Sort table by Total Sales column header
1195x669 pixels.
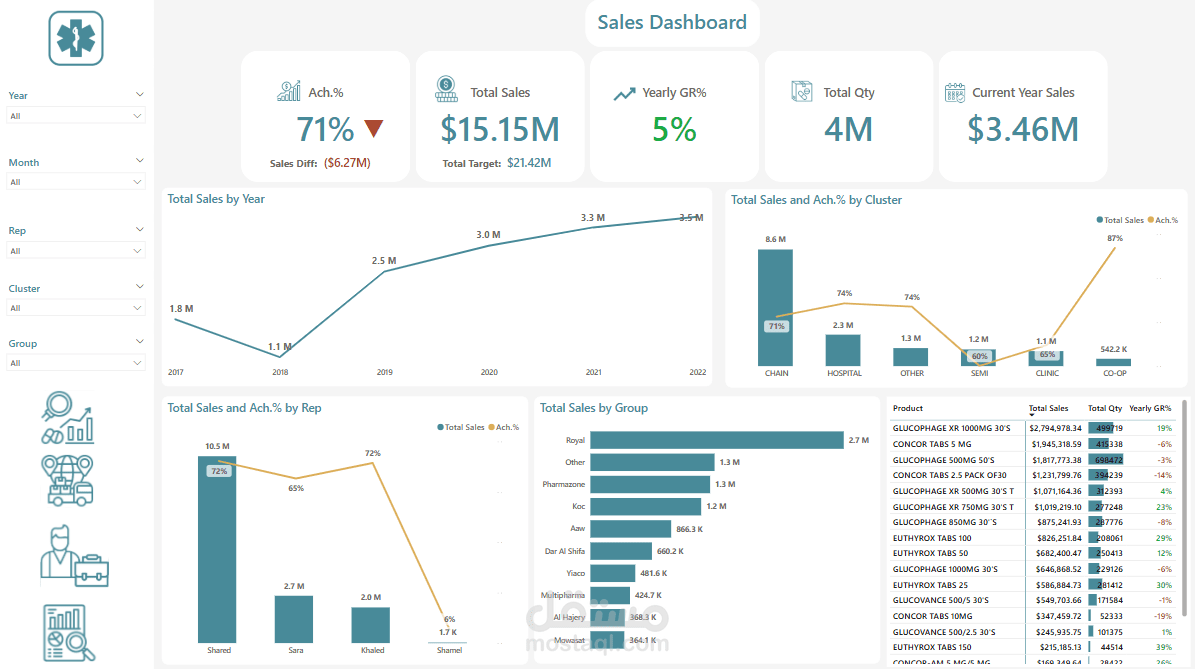pos(1049,408)
